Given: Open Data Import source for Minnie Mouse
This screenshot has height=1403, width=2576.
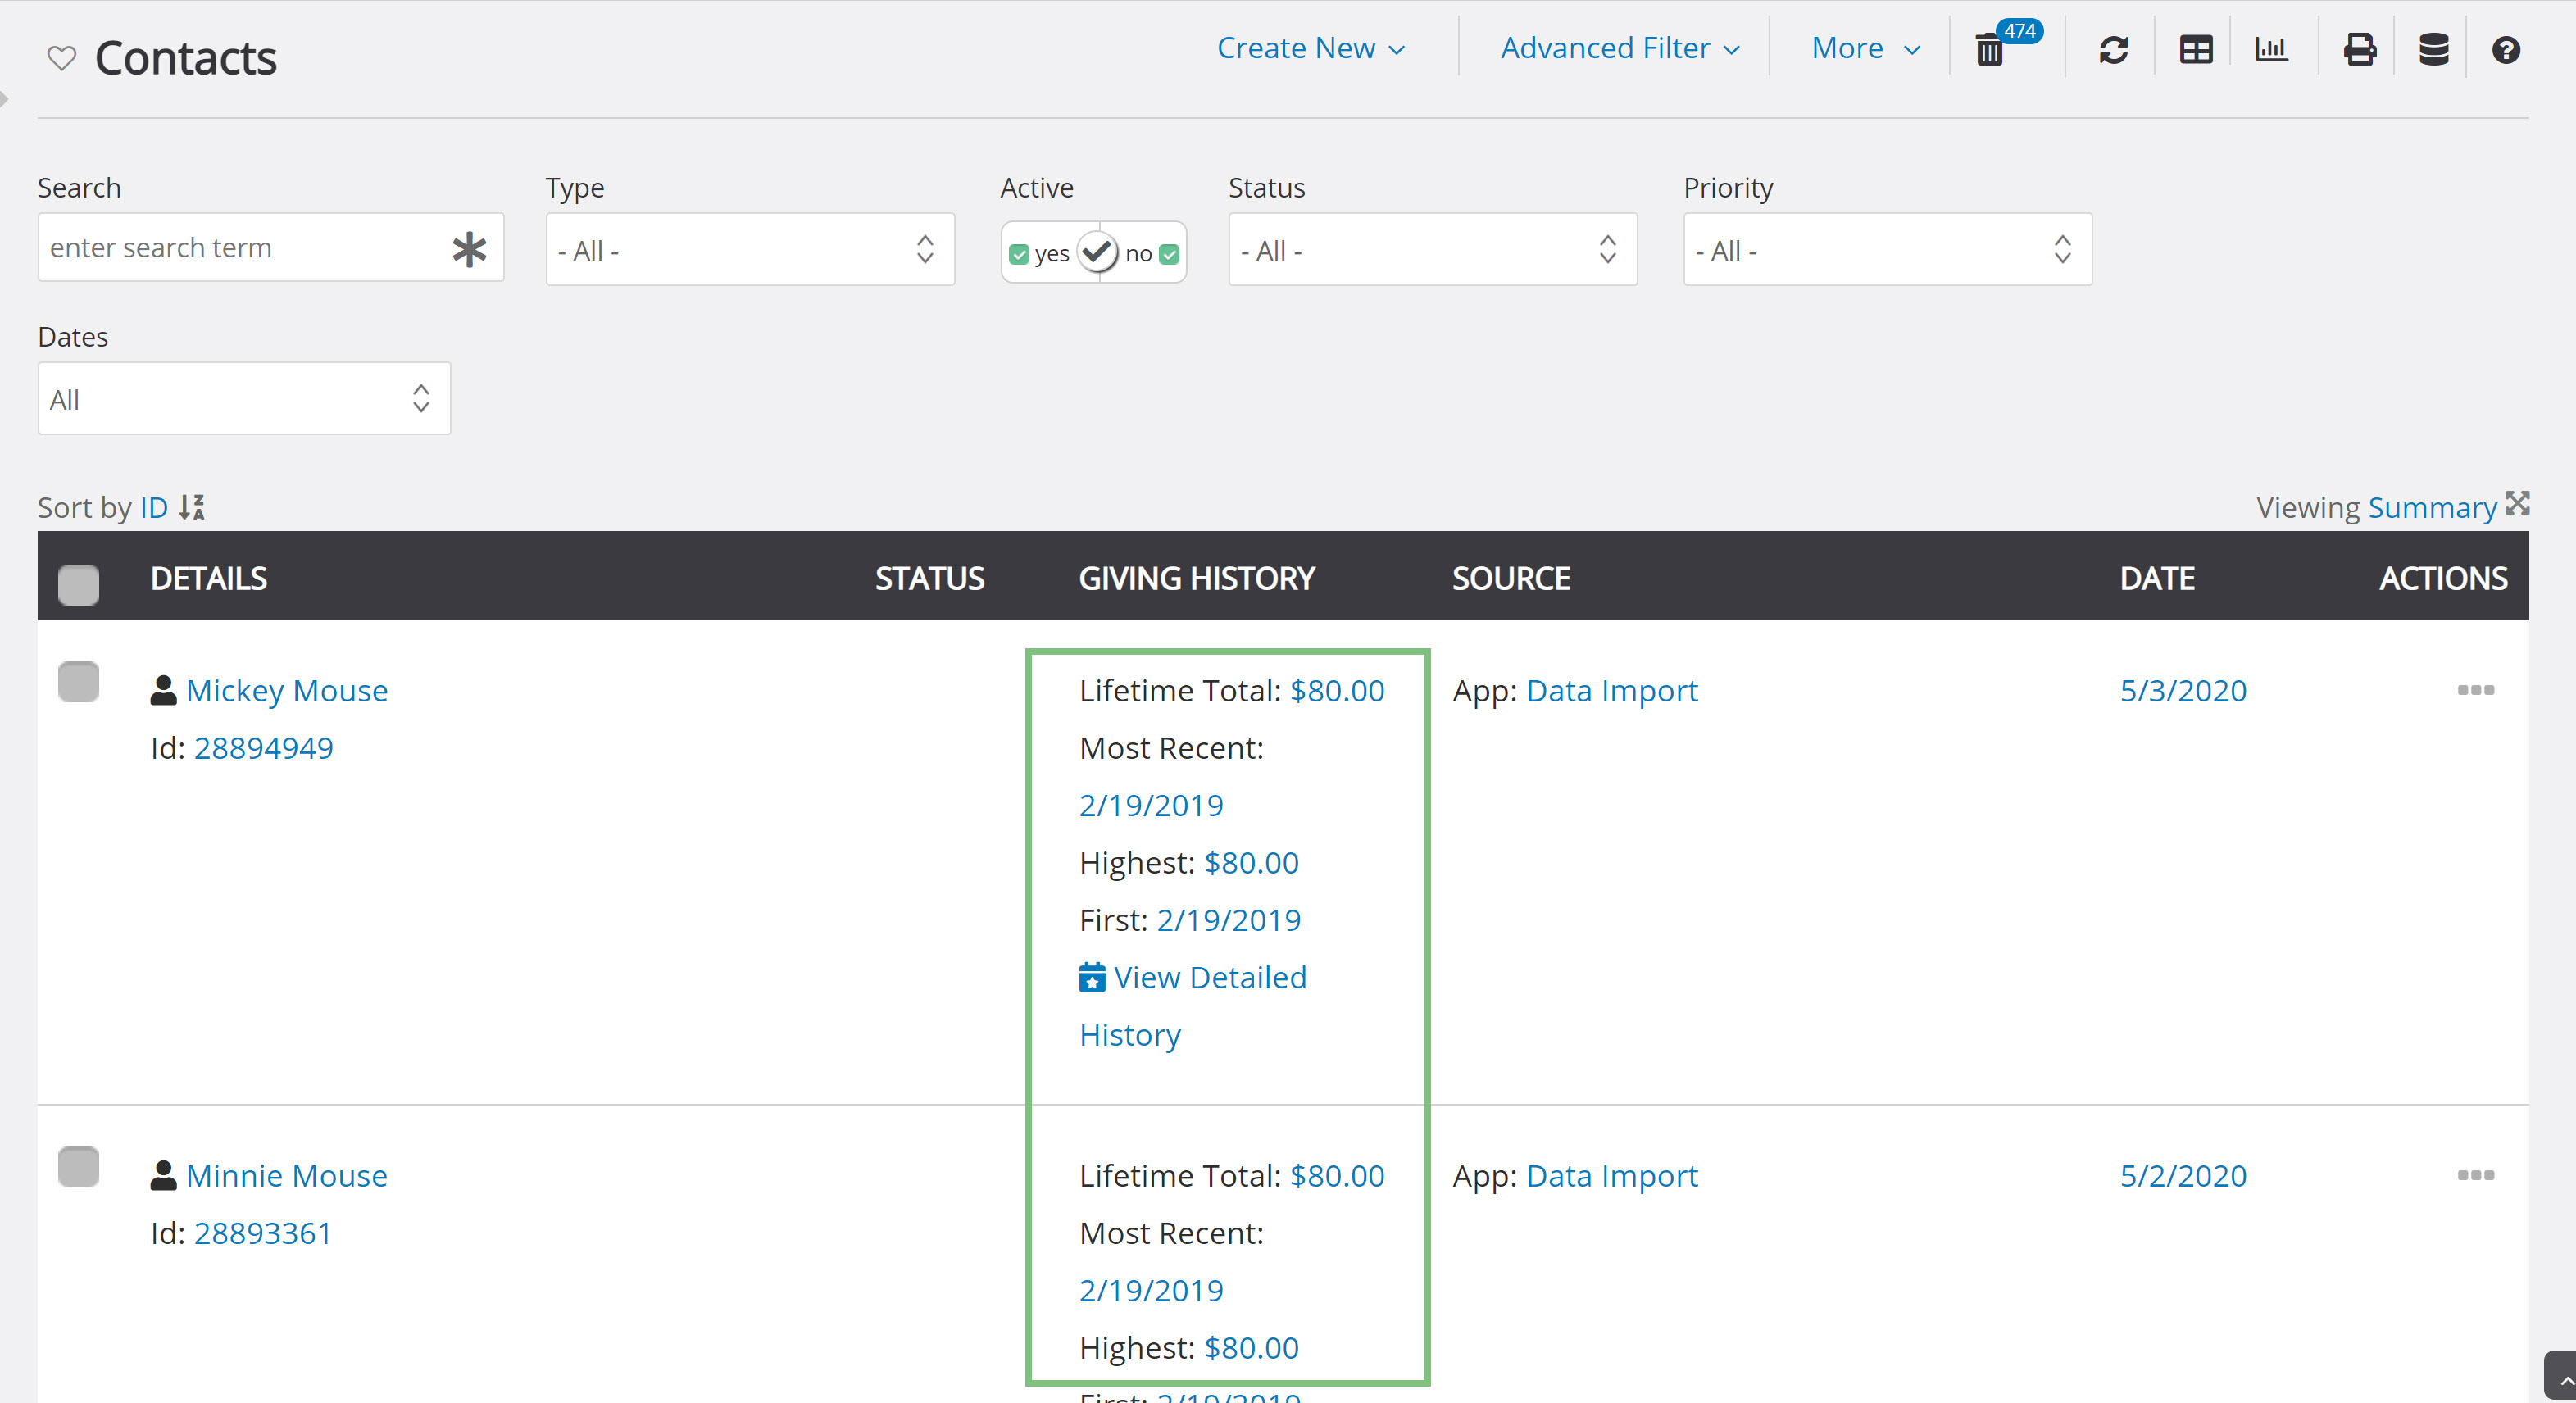Looking at the screenshot, I should pyautogui.click(x=1612, y=1176).
